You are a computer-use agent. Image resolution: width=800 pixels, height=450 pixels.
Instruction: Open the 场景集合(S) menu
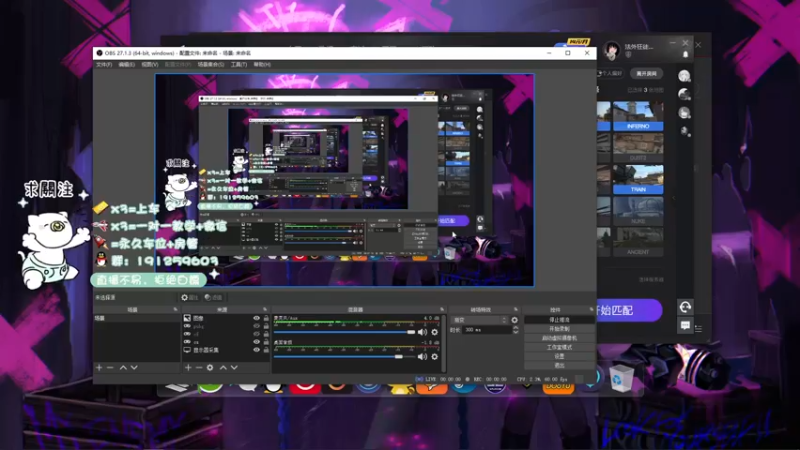click(x=211, y=65)
